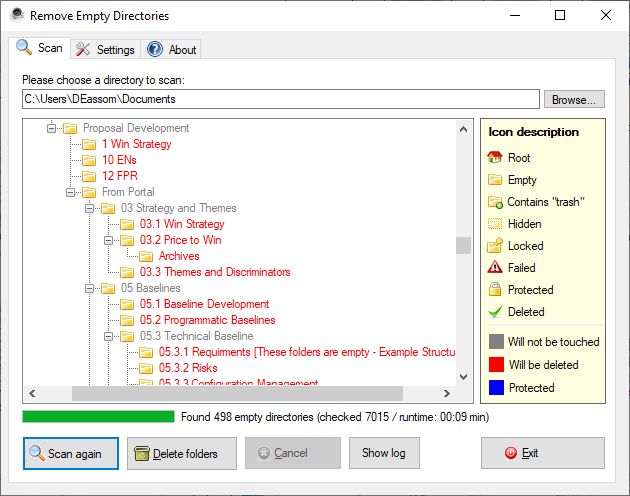Image resolution: width=630 pixels, height=496 pixels.
Task: Switch to the Scan tab
Action: [x=39, y=48]
